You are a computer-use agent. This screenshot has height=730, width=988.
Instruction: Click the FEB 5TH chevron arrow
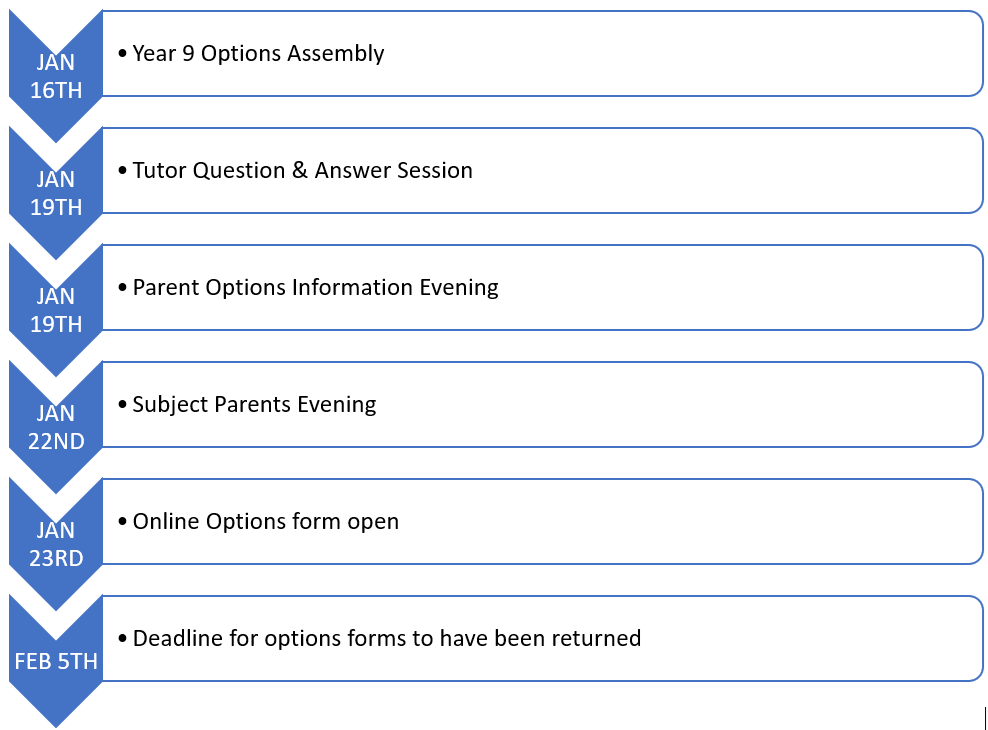point(55,661)
